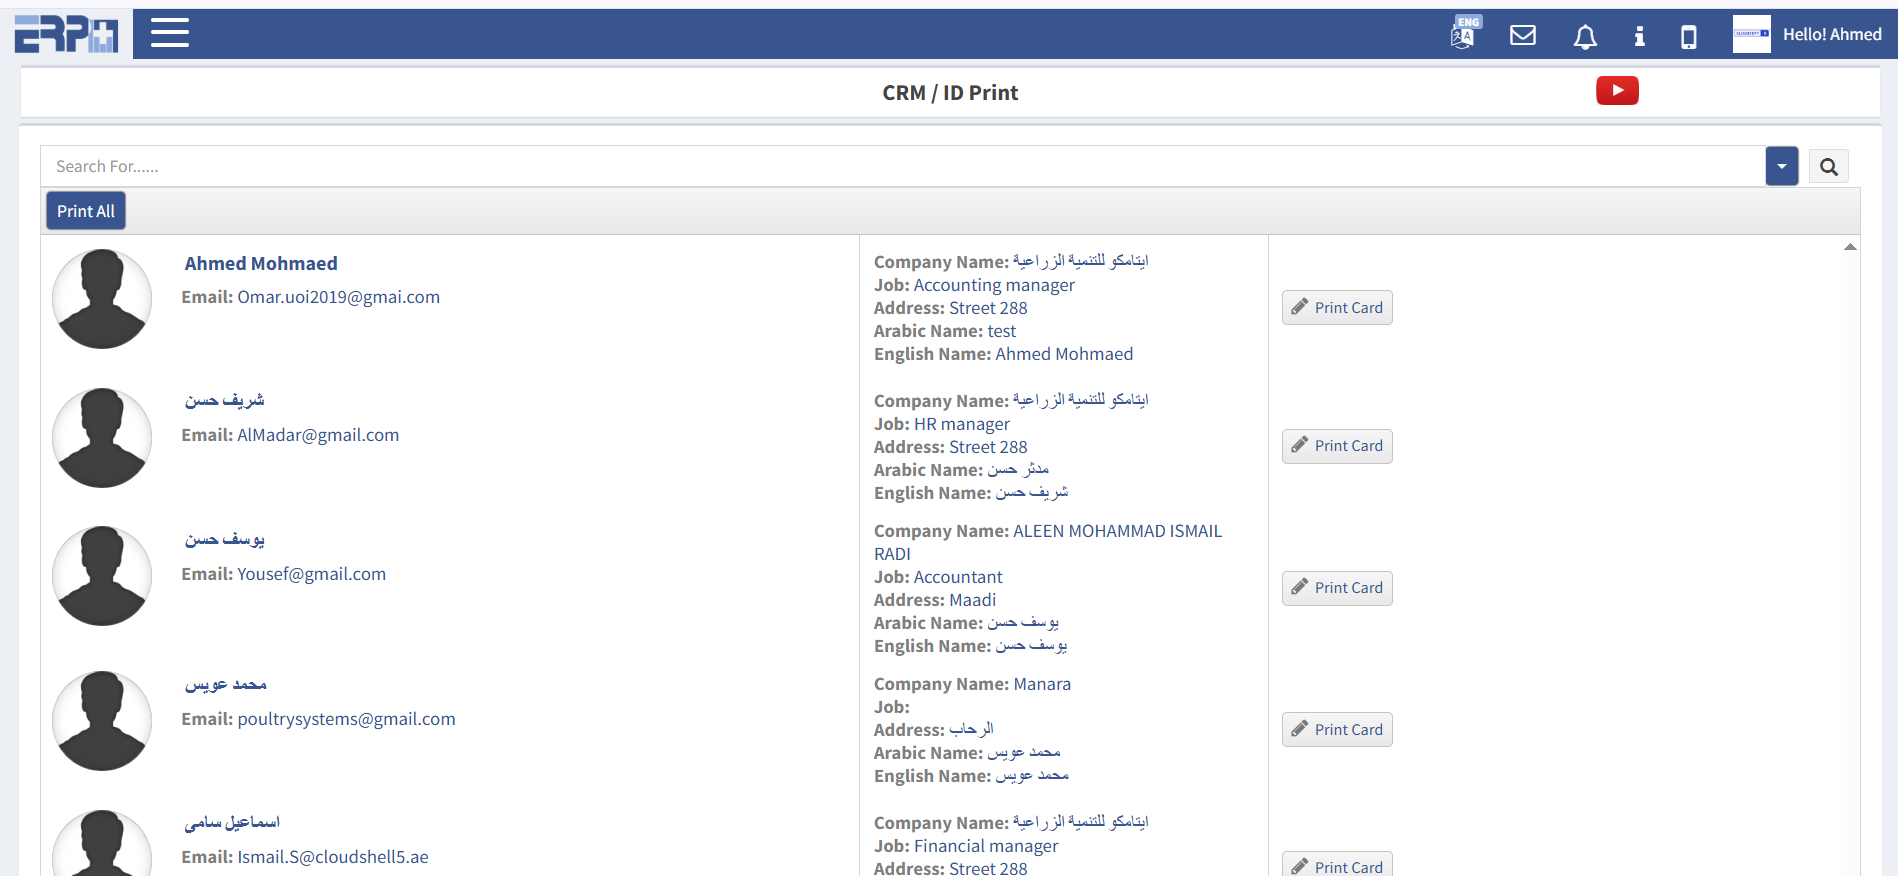Switch language with the ENG translate icon

pyautogui.click(x=1463, y=34)
